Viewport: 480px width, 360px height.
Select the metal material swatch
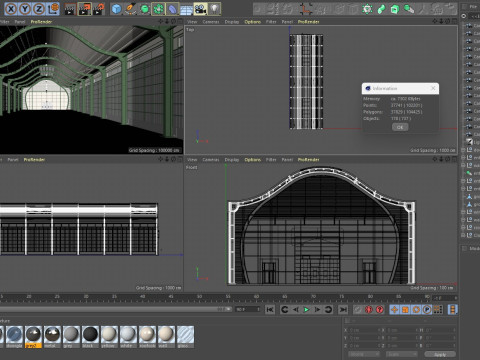[x=52, y=337]
